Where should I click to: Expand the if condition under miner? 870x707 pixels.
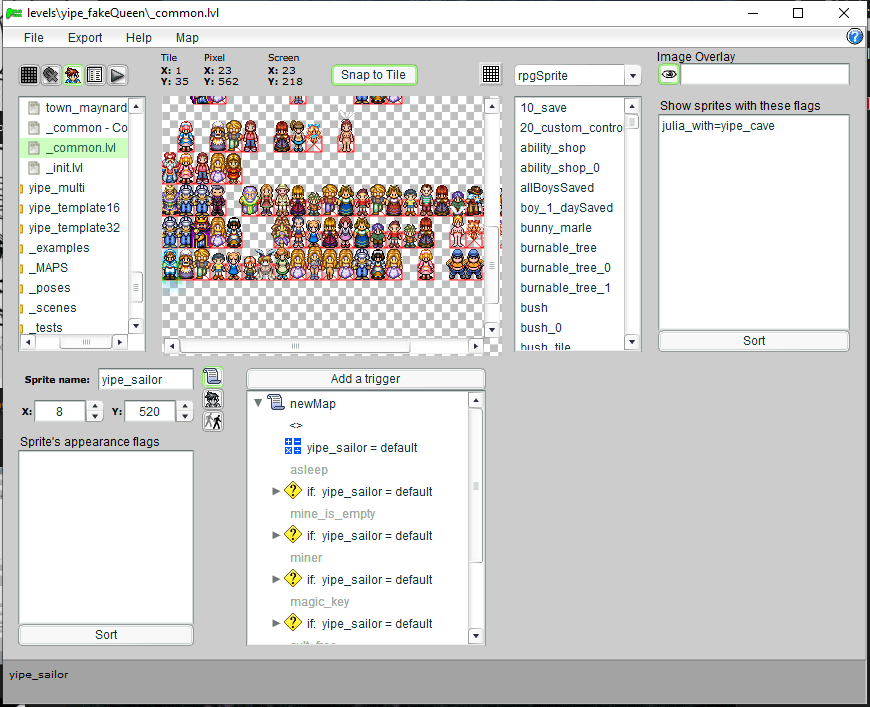pos(277,579)
